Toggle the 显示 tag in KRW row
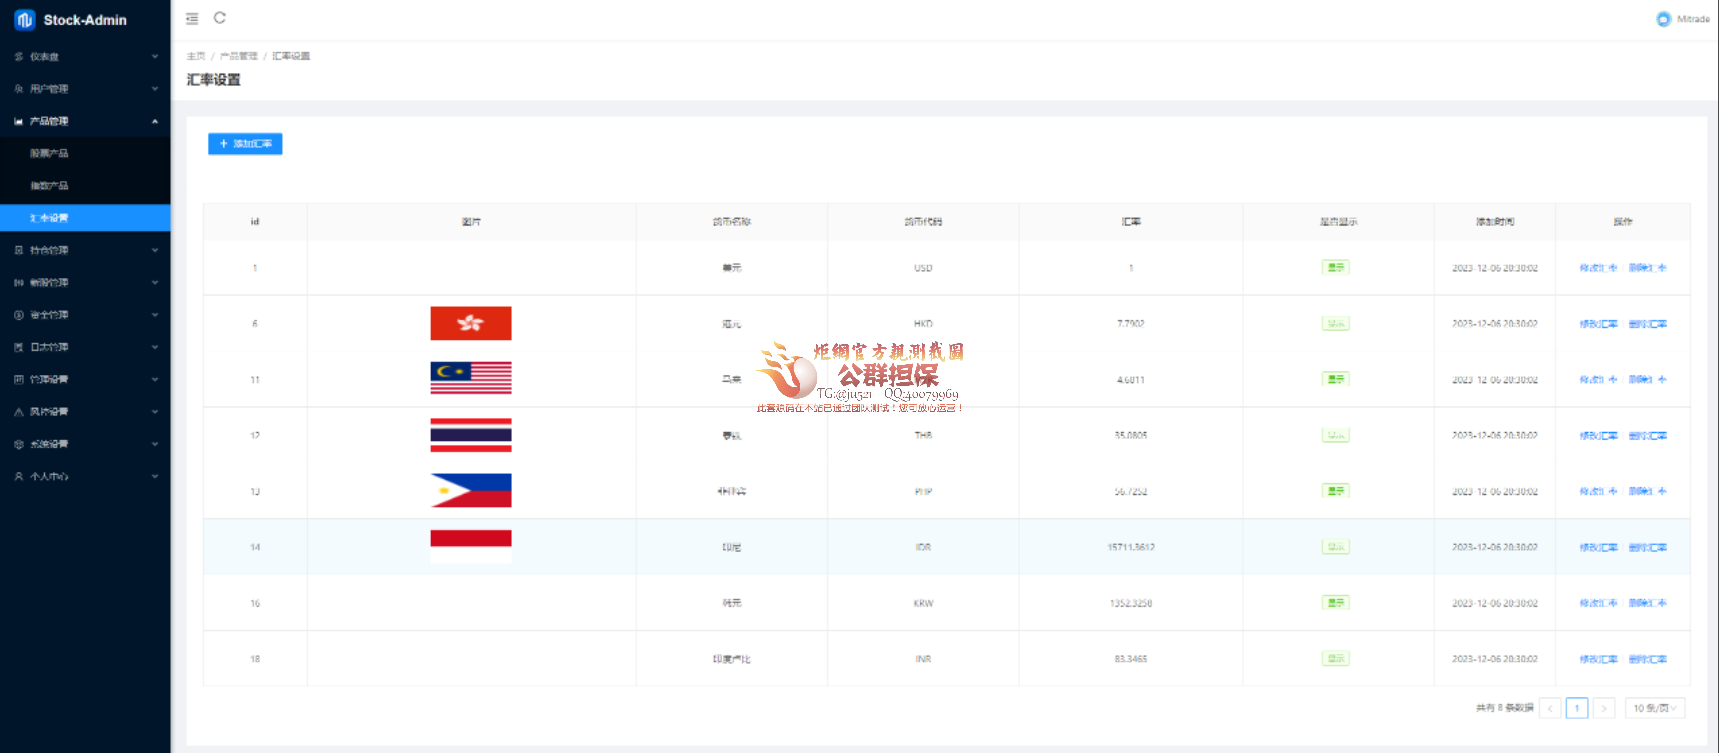 click(x=1335, y=603)
